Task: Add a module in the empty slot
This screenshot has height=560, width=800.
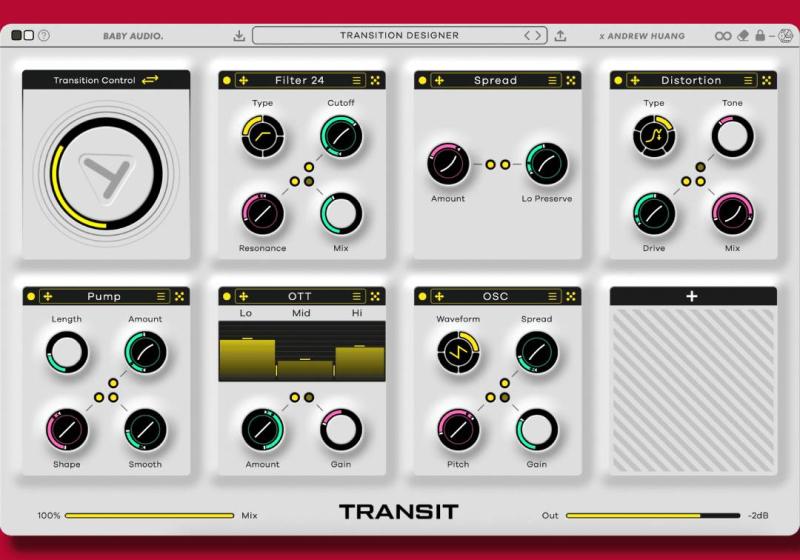Action: tap(692, 296)
